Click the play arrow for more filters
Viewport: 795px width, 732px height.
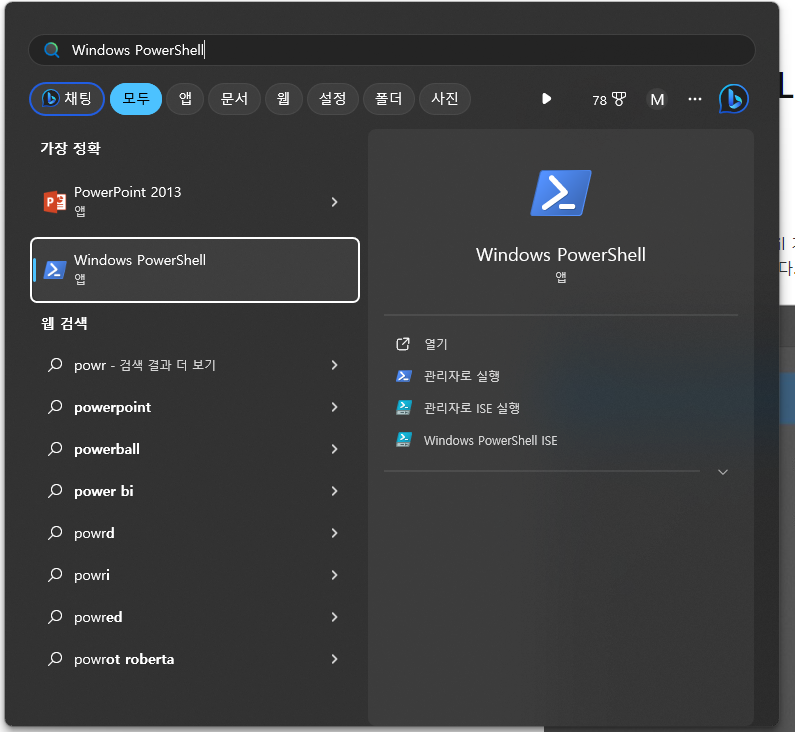pyautogui.click(x=546, y=98)
